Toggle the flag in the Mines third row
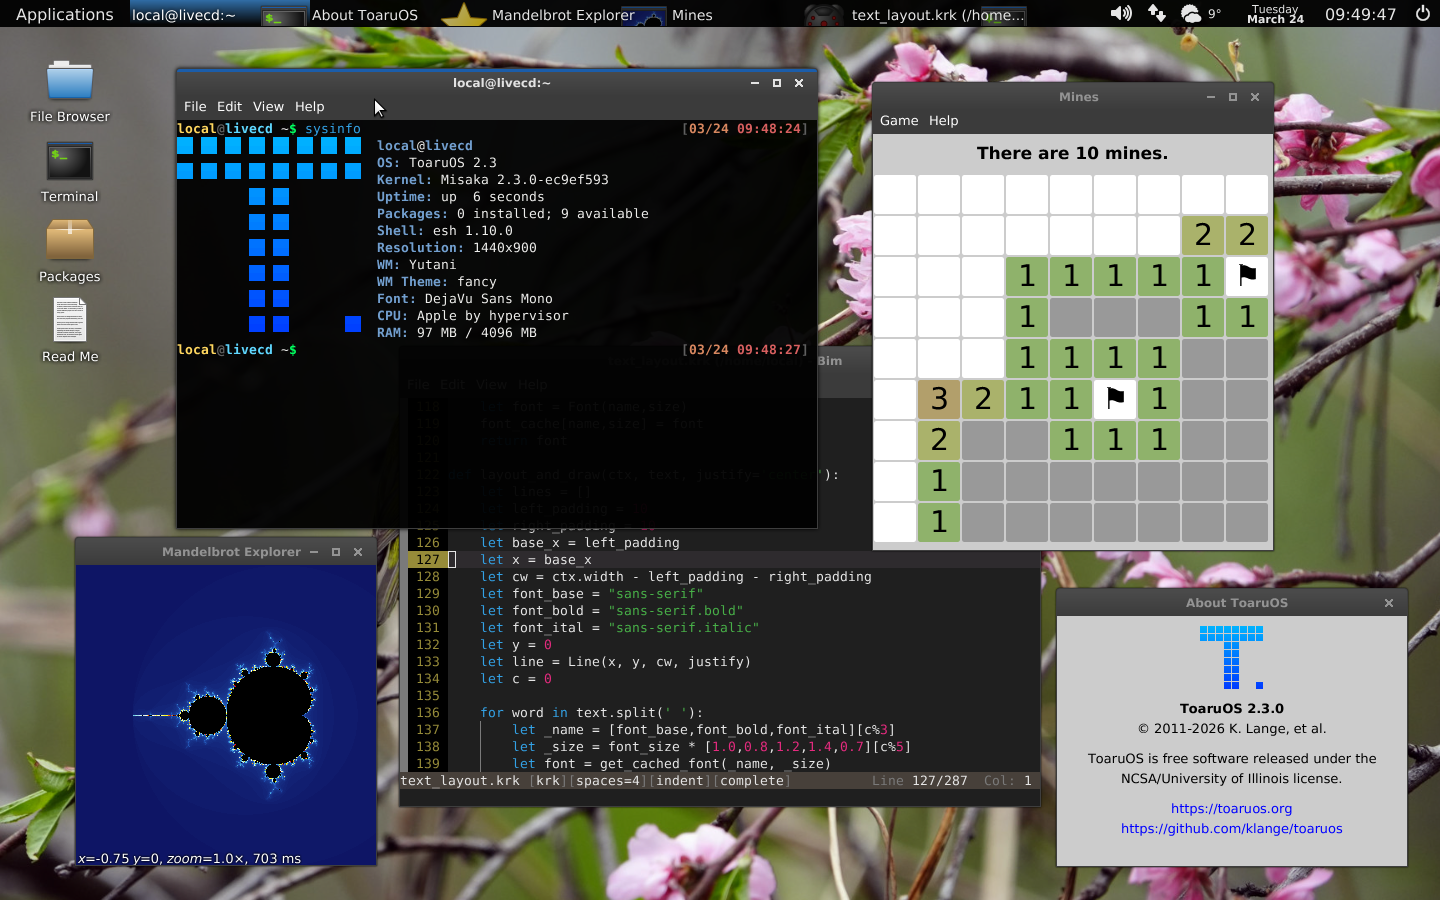The width and height of the screenshot is (1440, 900). [1246, 276]
